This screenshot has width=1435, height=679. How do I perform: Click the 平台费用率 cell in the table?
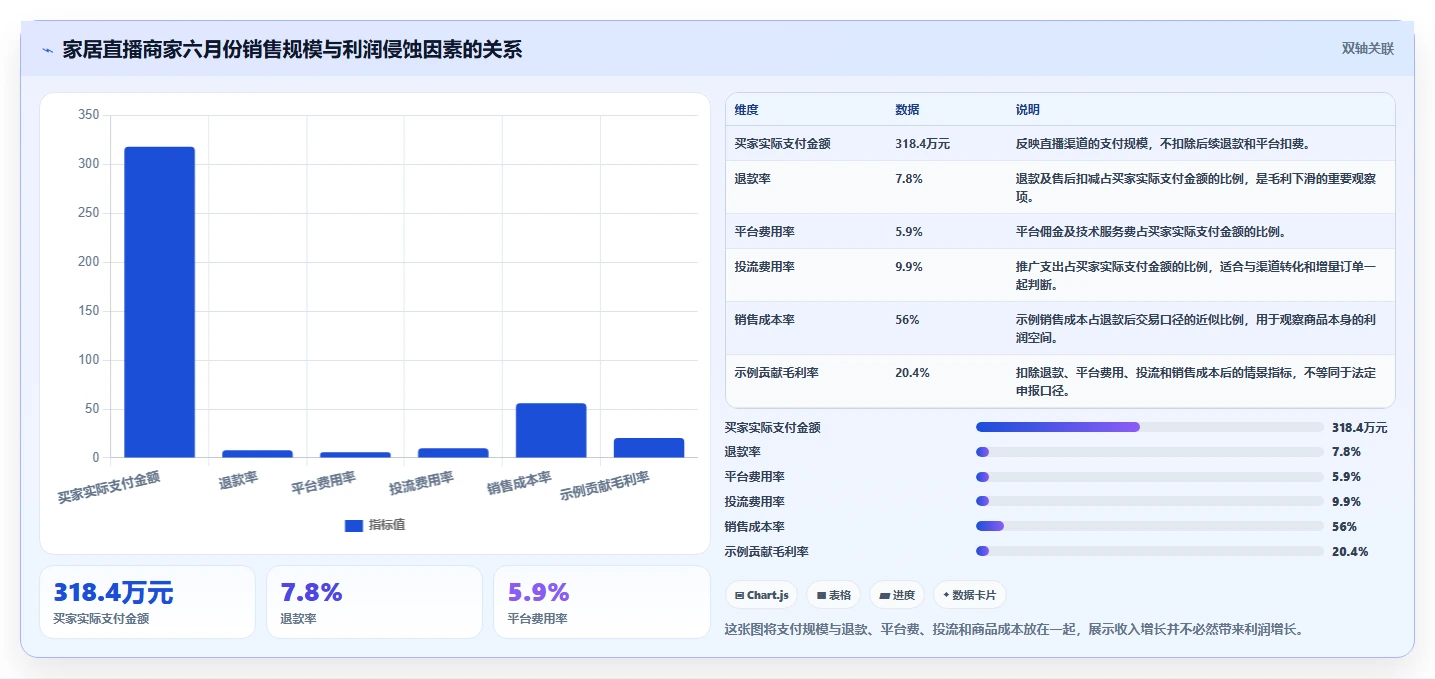pos(764,232)
